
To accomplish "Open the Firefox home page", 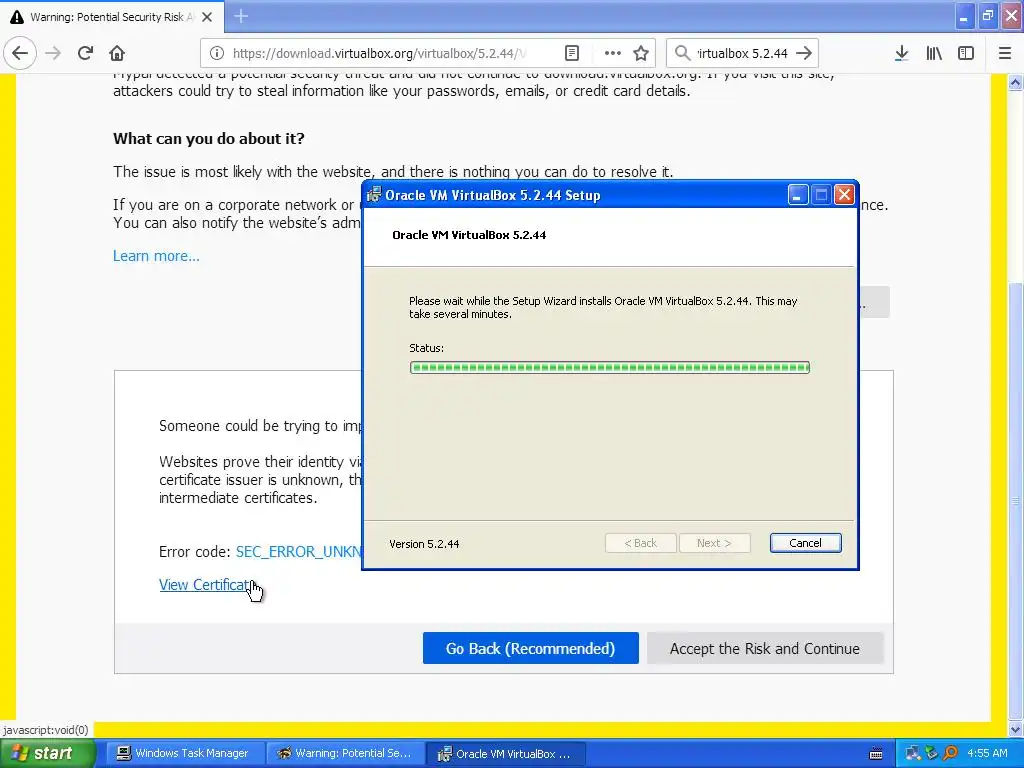I will [x=117, y=53].
